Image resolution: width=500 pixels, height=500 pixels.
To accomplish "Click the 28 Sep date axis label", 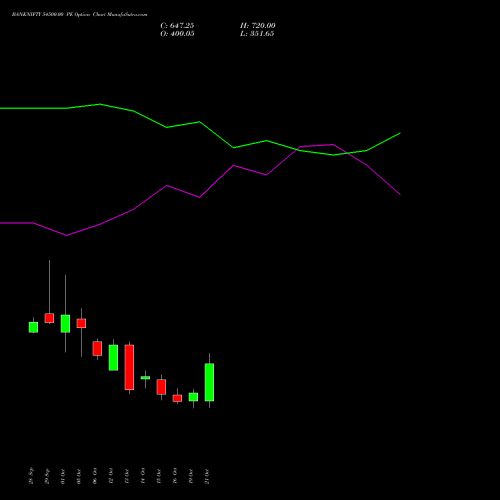I will click(31, 476).
